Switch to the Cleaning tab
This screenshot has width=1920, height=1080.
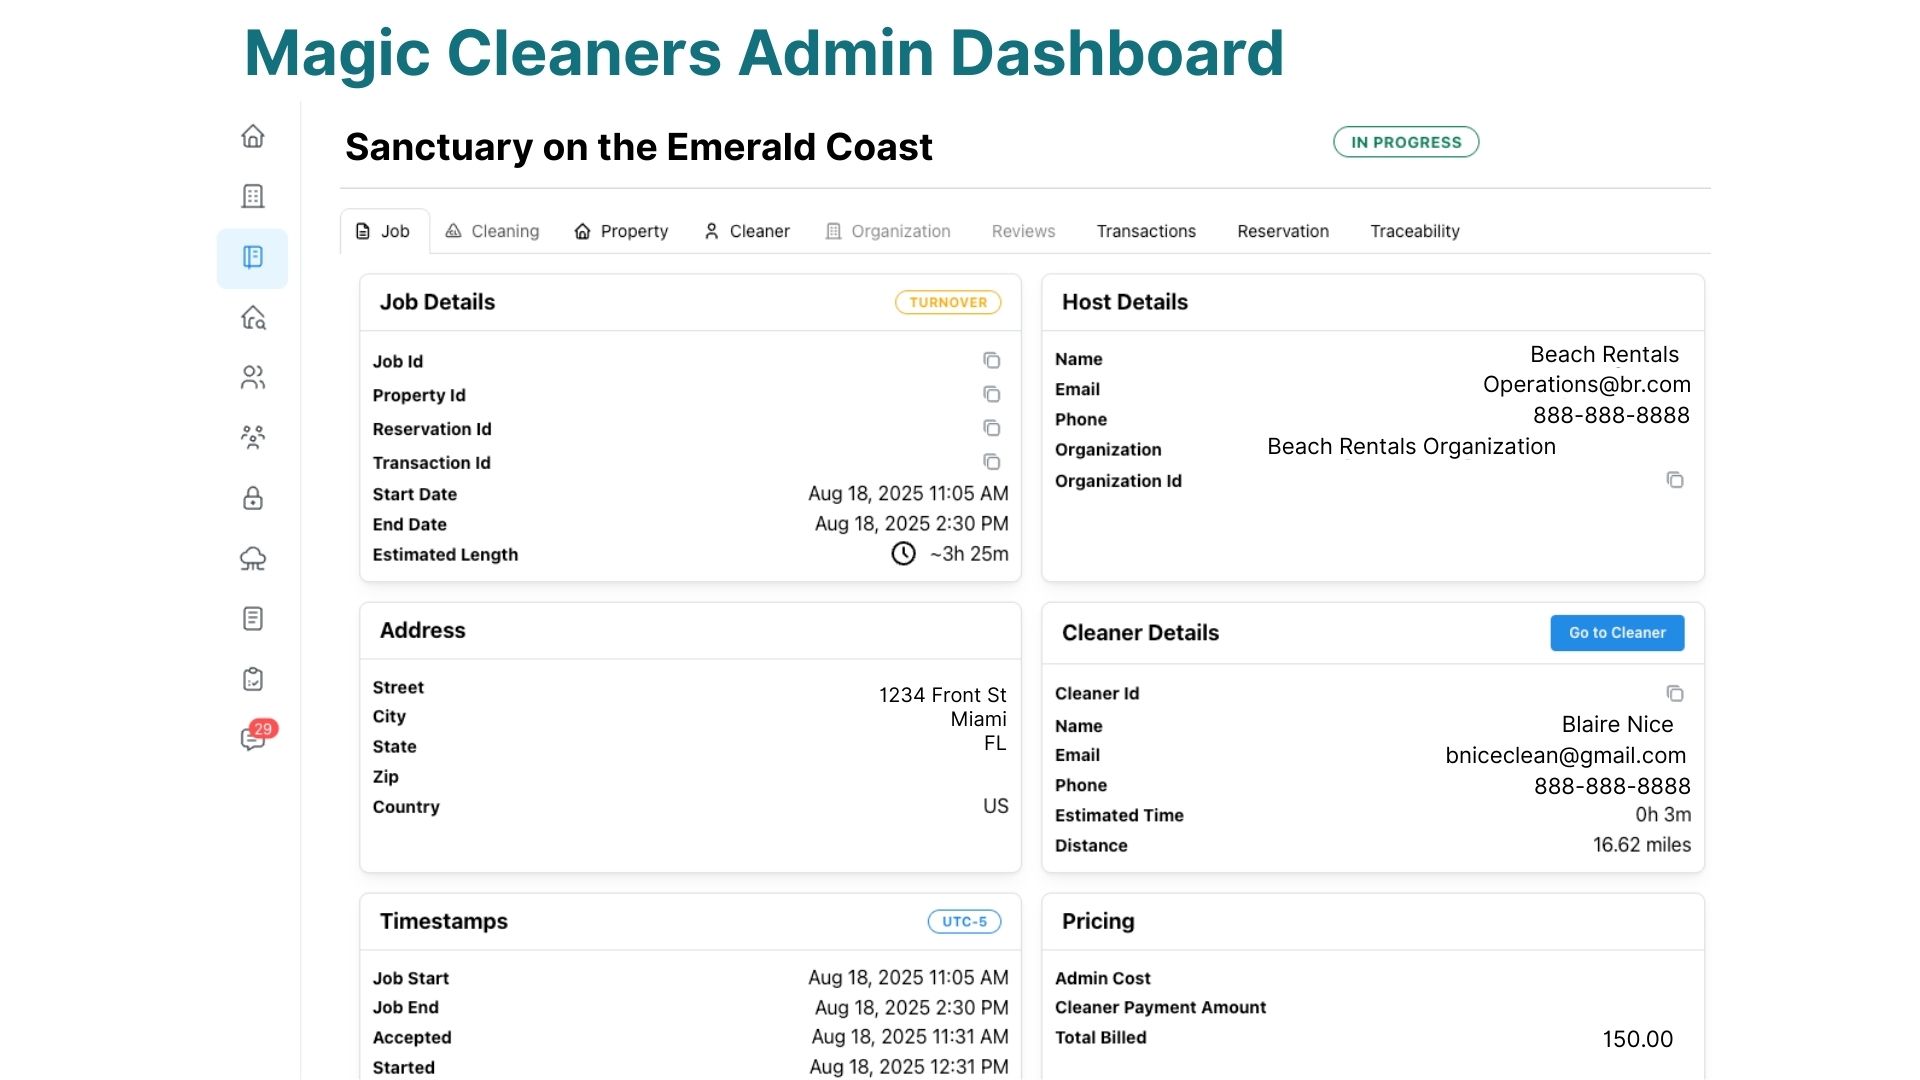pos(492,231)
